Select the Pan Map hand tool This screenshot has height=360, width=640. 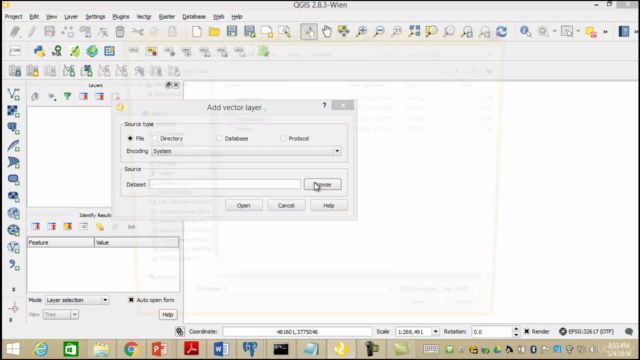click(x=327, y=31)
